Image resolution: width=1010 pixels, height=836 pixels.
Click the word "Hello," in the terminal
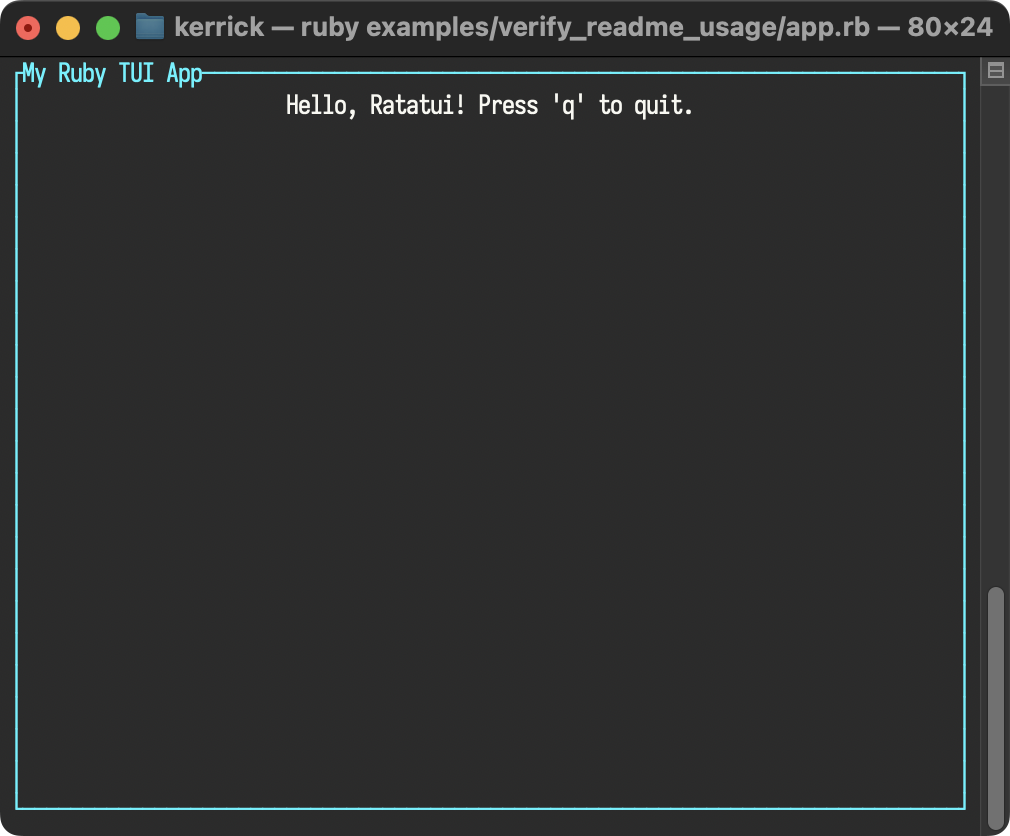(321, 106)
